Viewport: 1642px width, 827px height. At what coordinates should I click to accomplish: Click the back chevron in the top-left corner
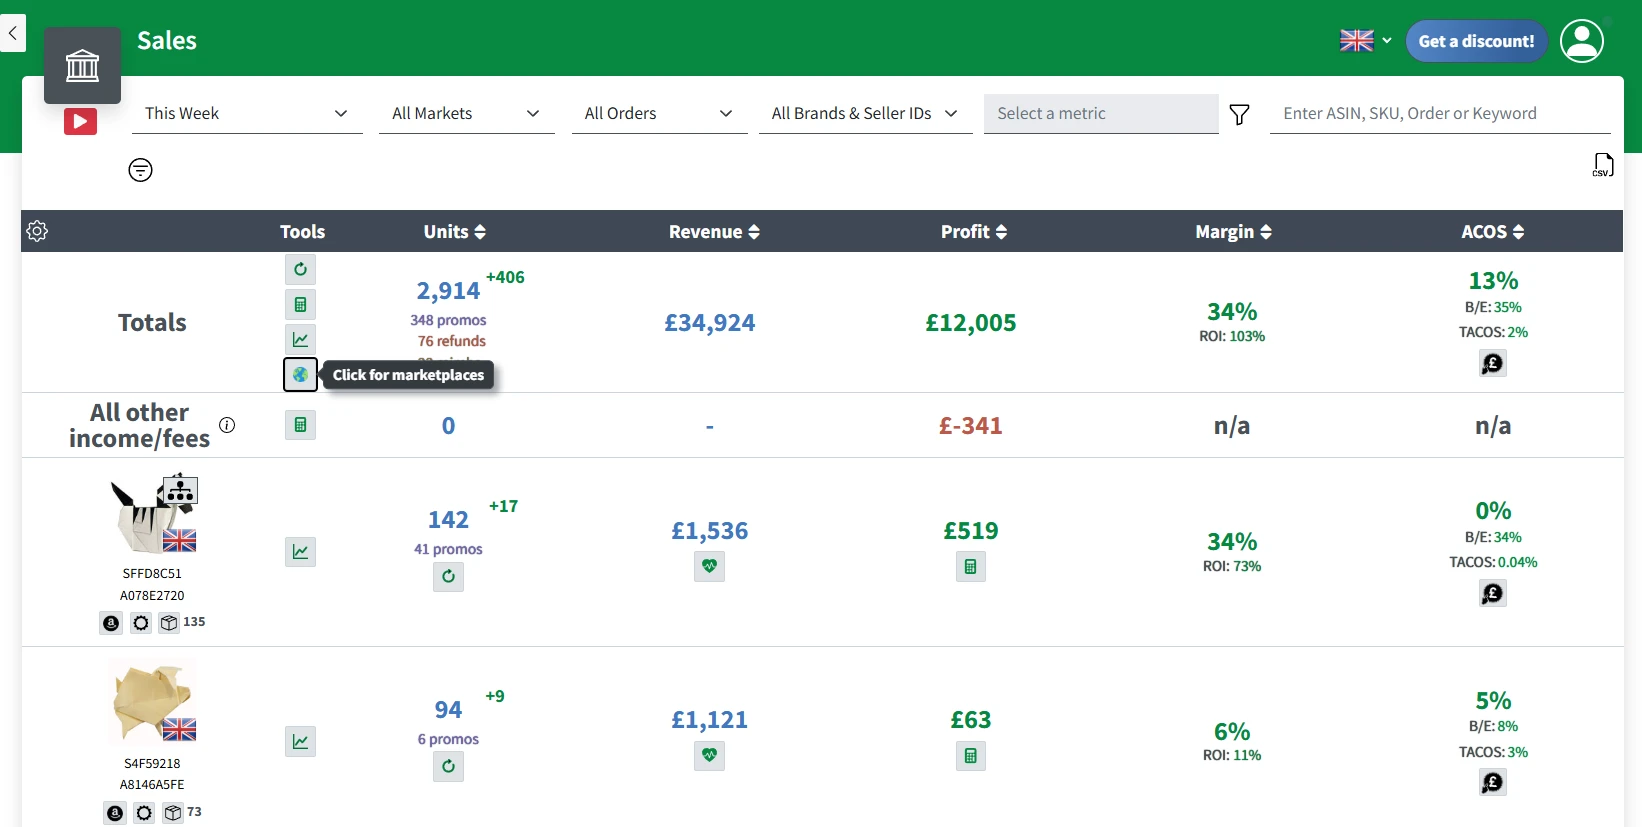[x=12, y=33]
